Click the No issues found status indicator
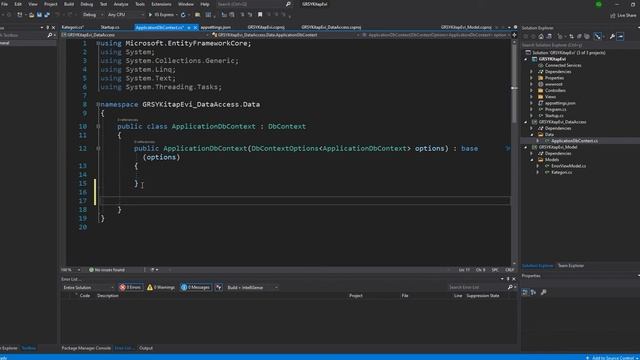Screen dimensions: 640x360 pos(107,270)
